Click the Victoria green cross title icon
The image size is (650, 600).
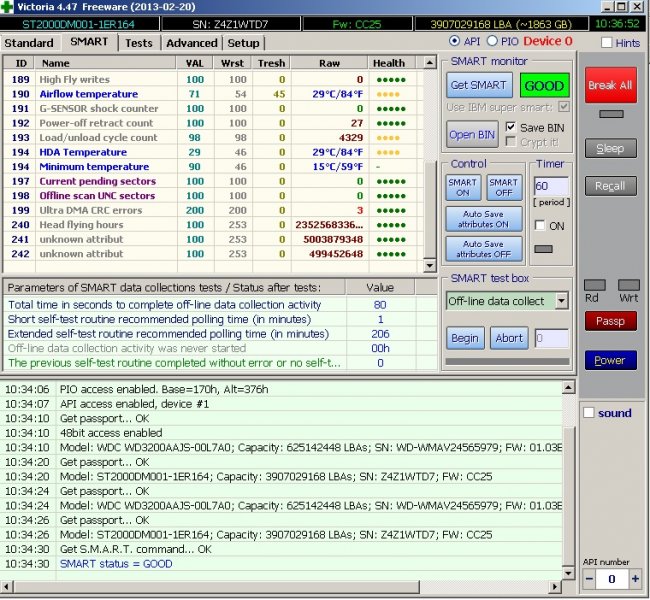pyautogui.click(x=8, y=6)
